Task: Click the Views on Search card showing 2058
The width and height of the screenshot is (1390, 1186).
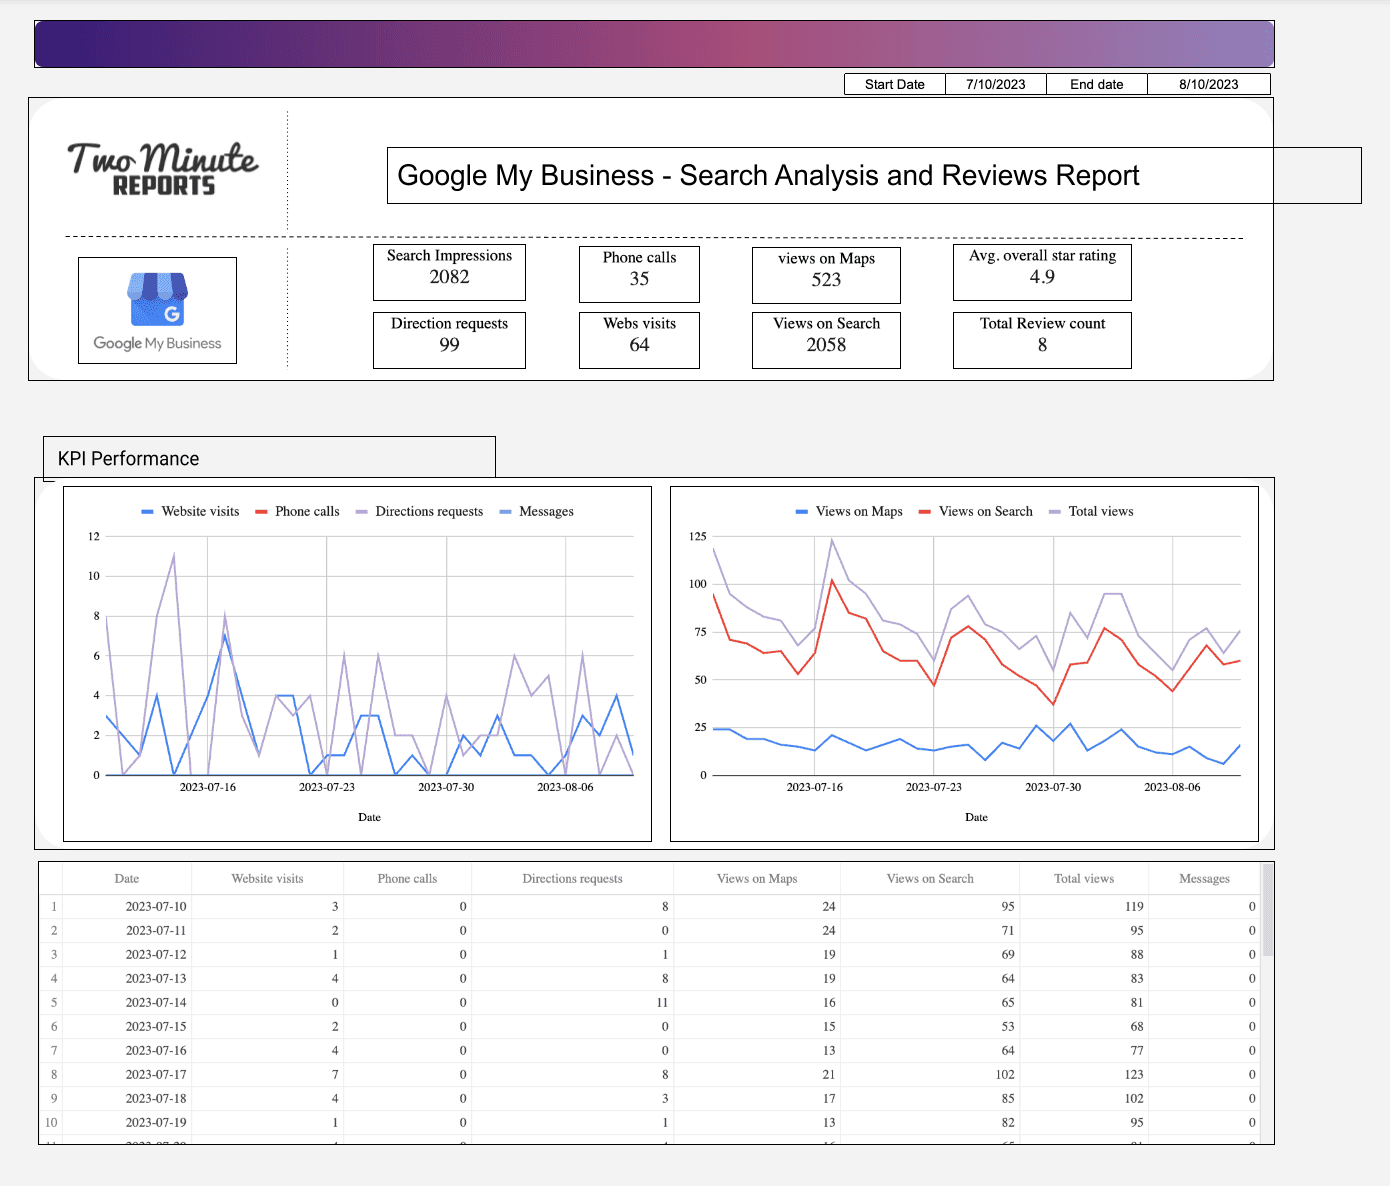Action: (826, 340)
